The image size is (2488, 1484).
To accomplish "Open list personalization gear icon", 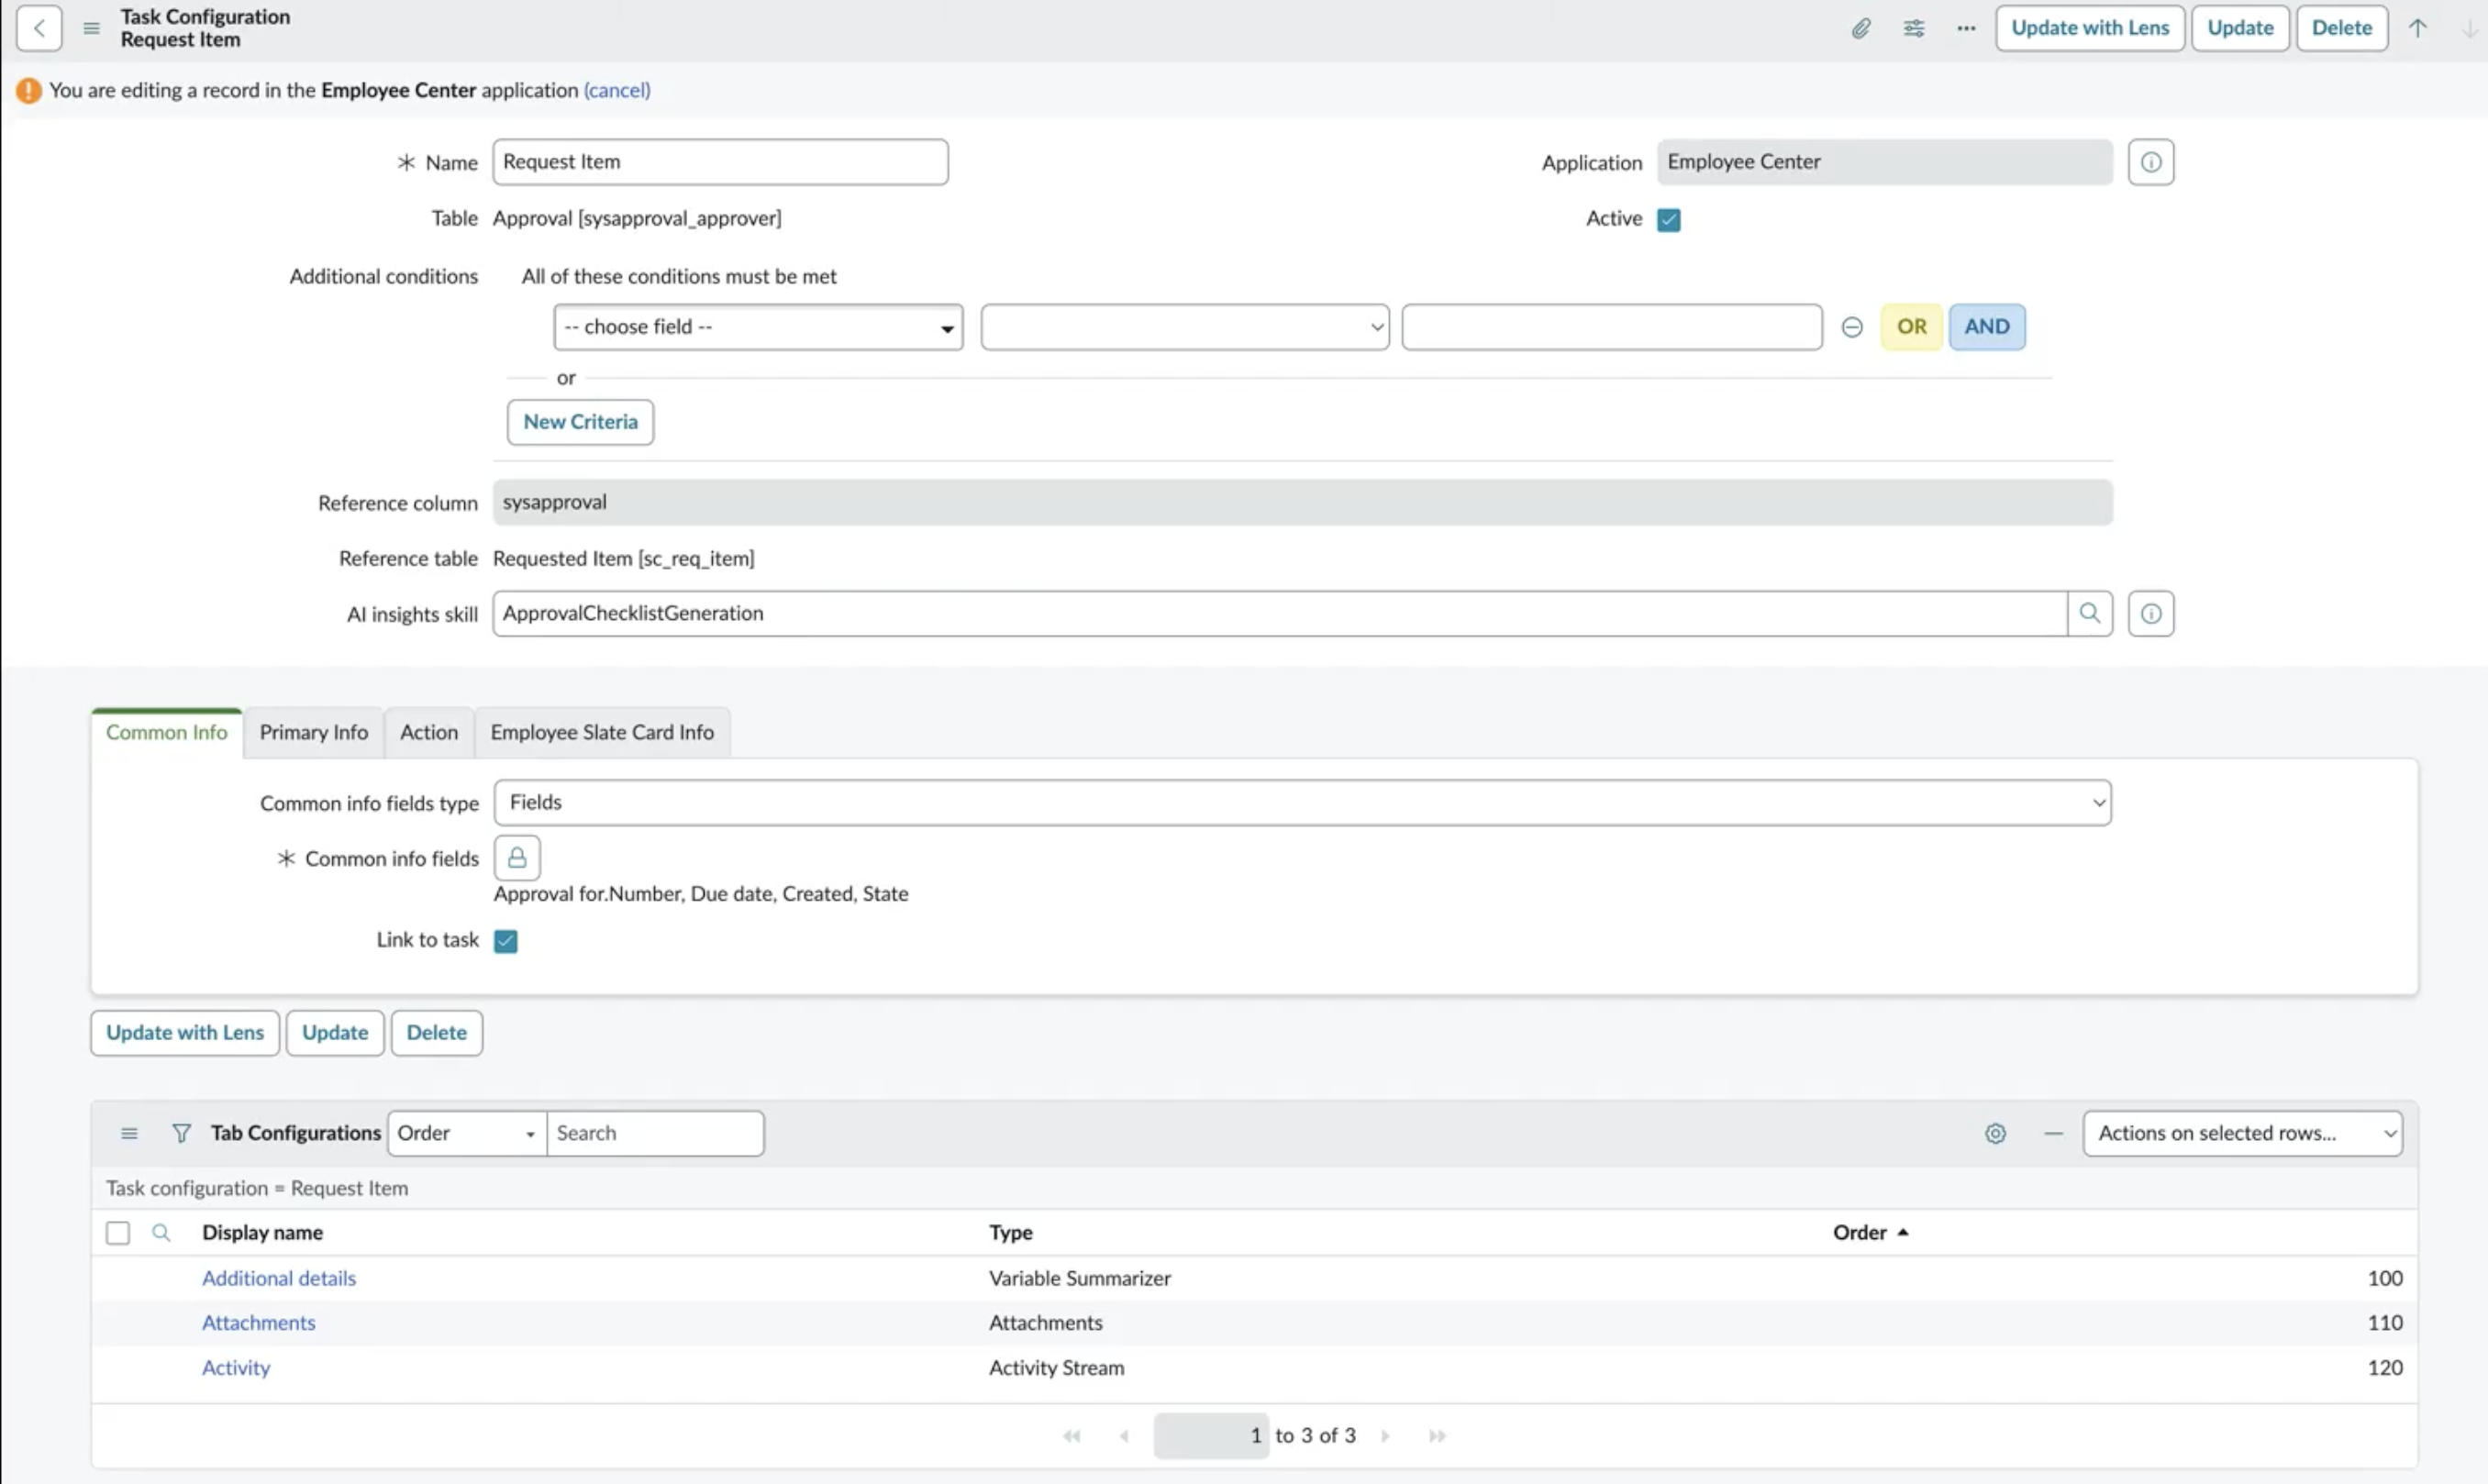I will coord(1995,1133).
